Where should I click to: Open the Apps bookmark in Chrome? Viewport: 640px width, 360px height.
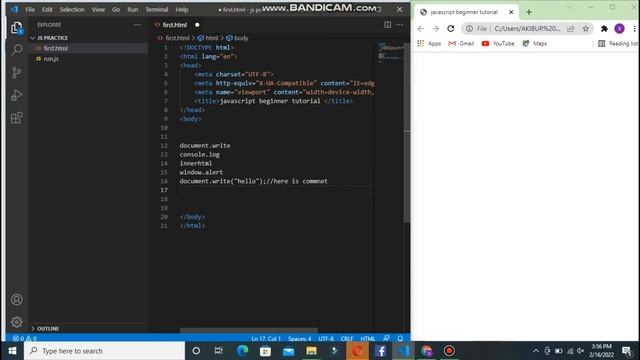[x=429, y=43]
